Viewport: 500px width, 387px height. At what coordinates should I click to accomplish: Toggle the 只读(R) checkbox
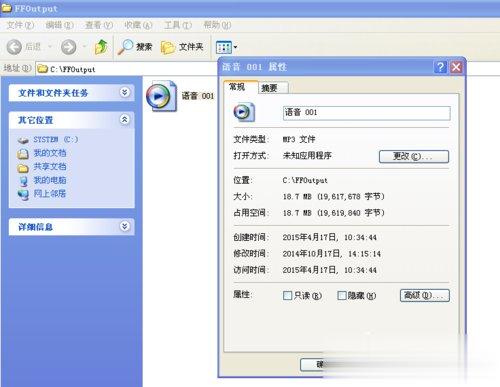point(287,296)
